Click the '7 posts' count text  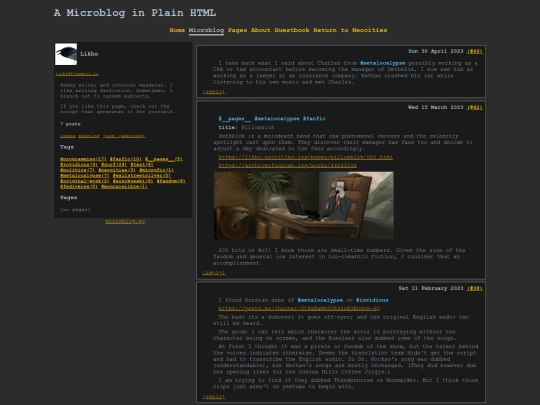(70, 124)
